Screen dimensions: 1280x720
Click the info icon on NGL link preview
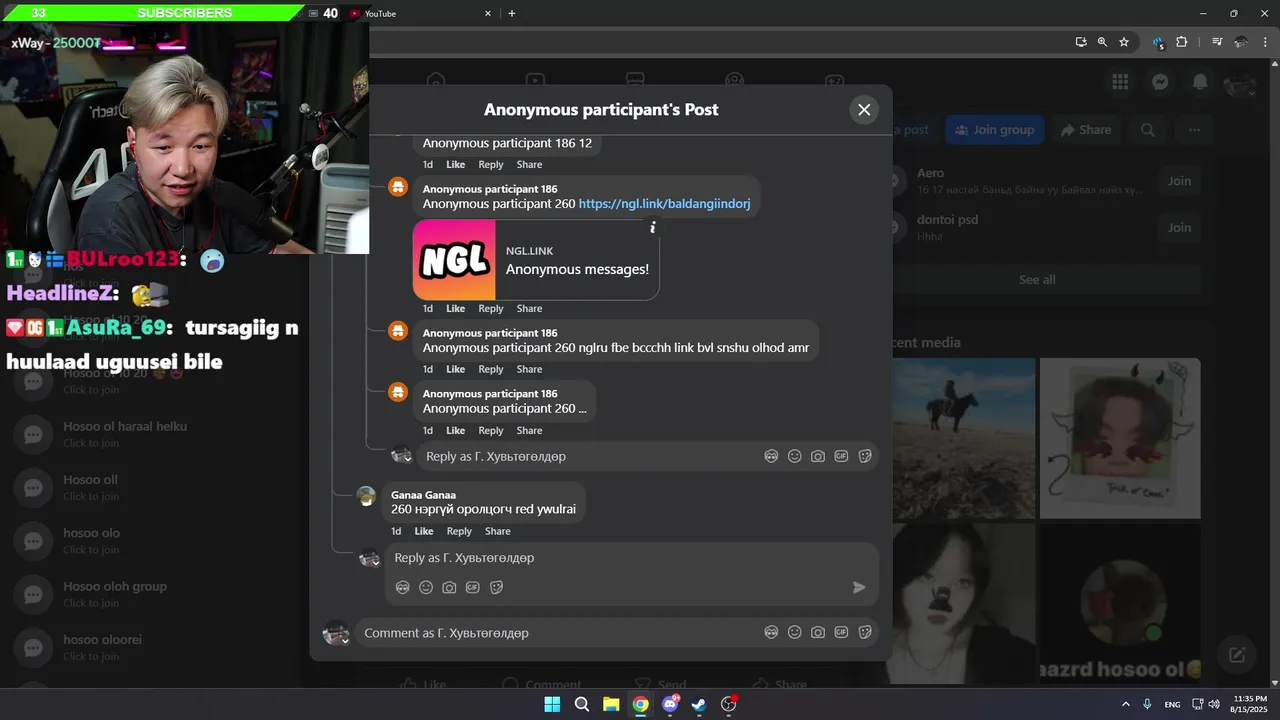653,228
